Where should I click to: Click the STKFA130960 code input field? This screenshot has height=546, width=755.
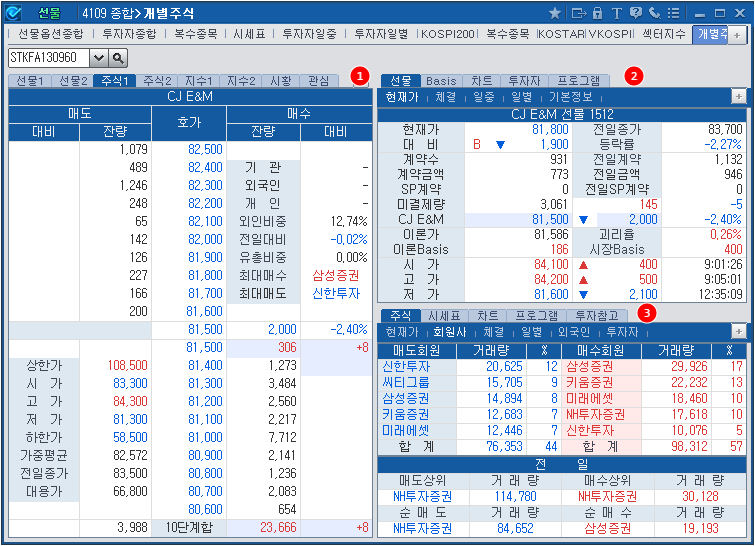(x=49, y=58)
